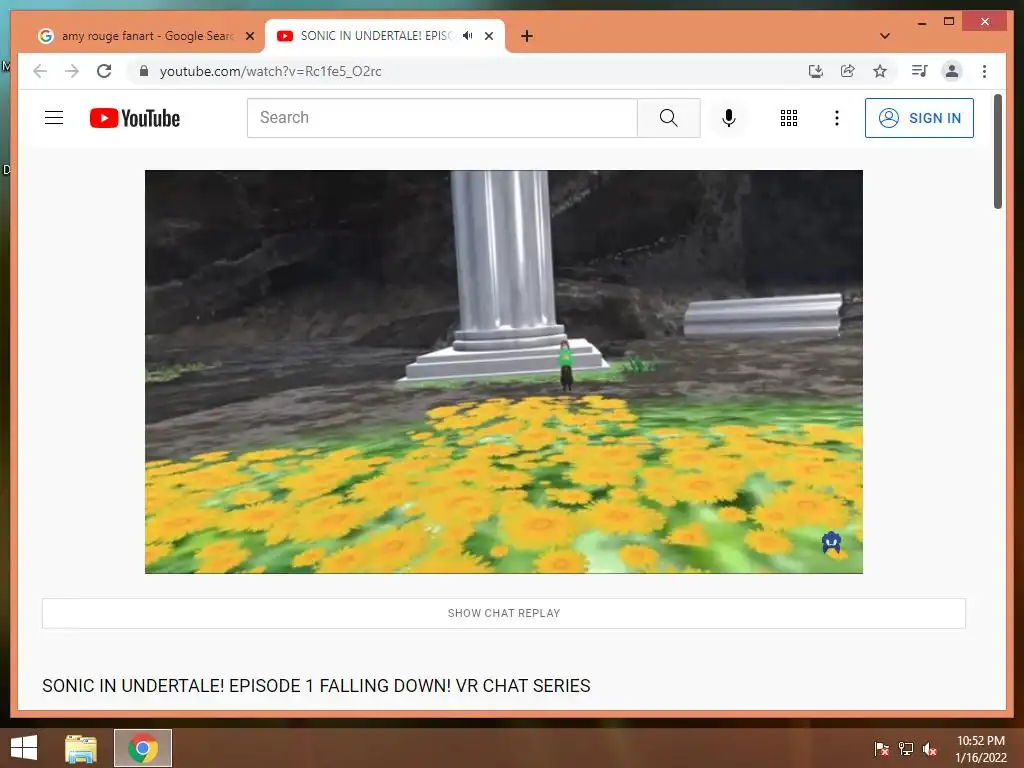1024x768 pixels.
Task: Open YouTube settings three-dot menu
Action: click(837, 118)
